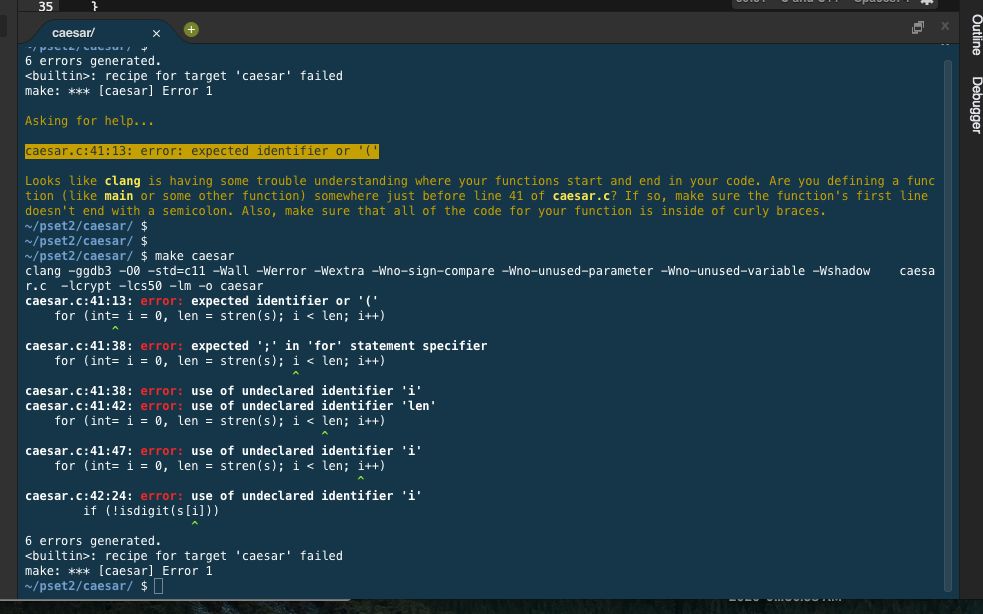Click the bold word "clang" in the help text
The height and width of the screenshot is (614, 983).
[x=122, y=181]
